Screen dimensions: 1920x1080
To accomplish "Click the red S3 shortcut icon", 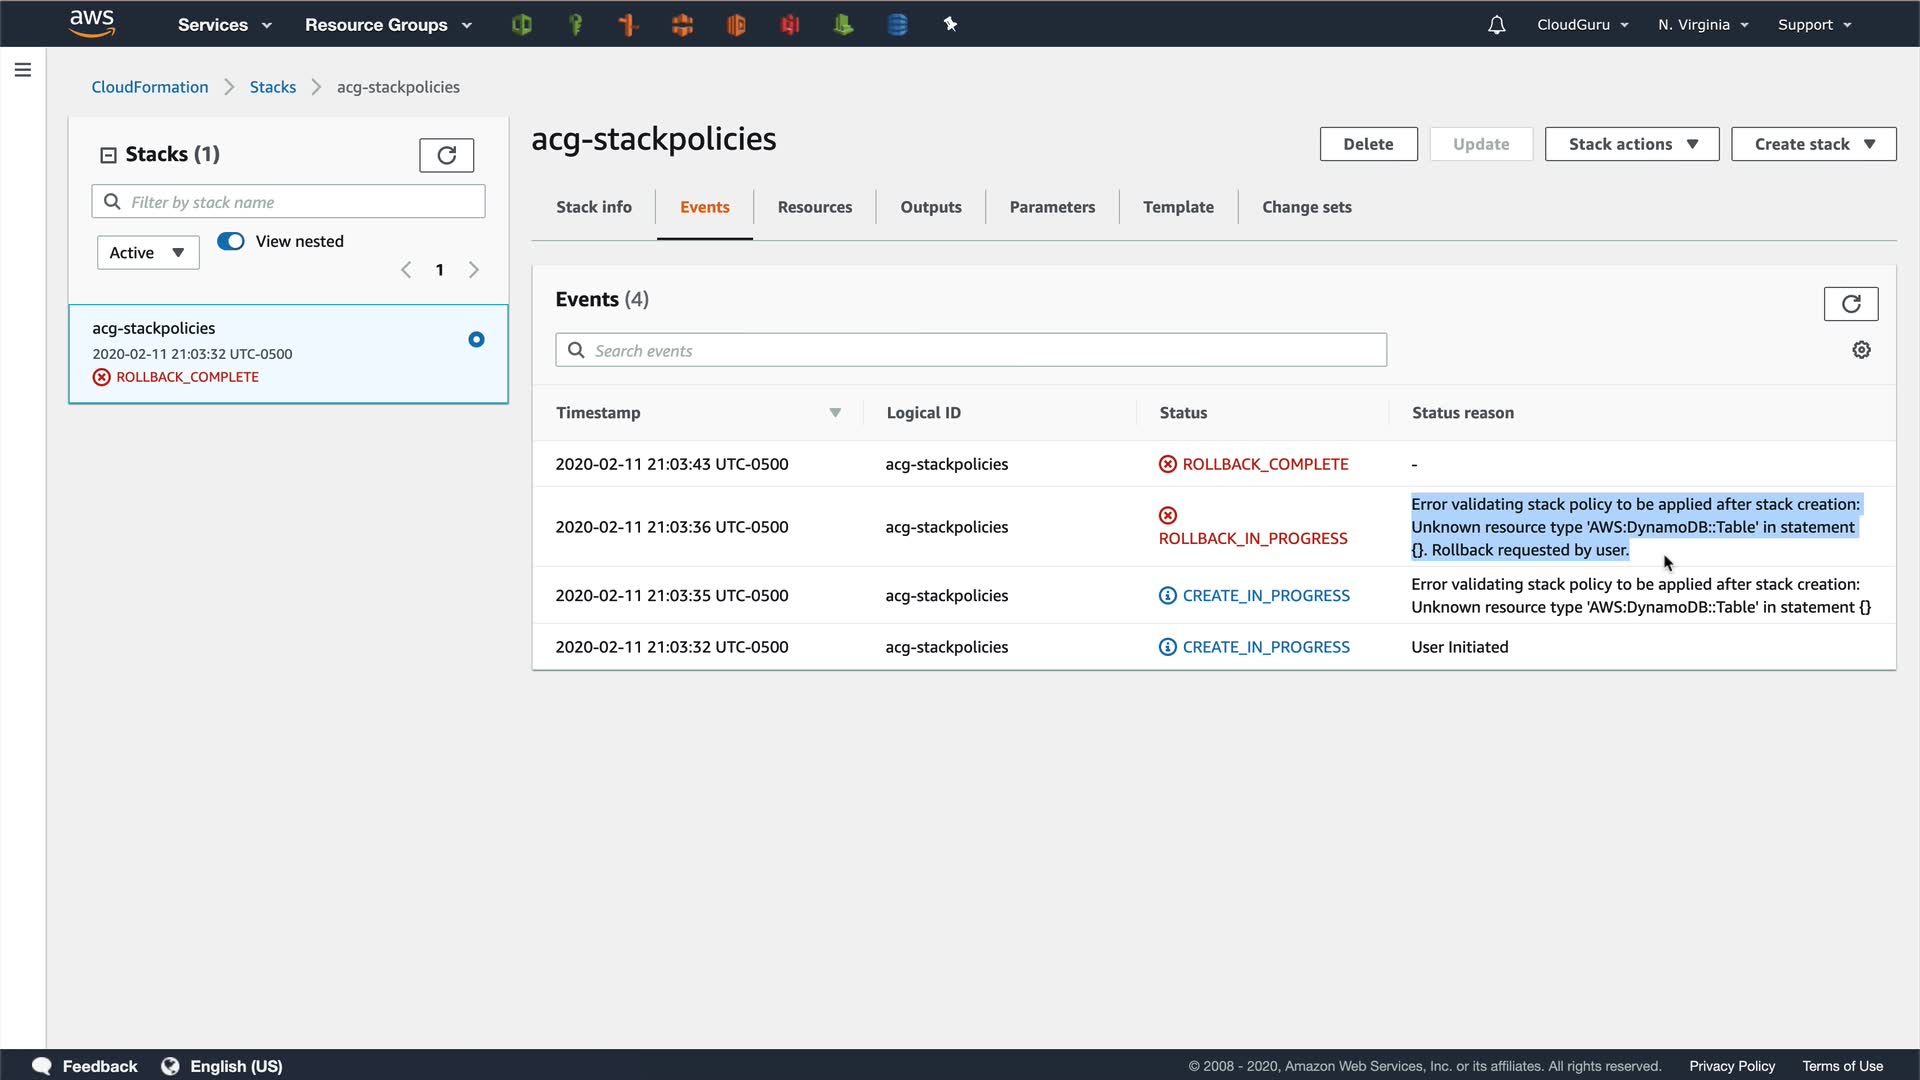I will [790, 25].
